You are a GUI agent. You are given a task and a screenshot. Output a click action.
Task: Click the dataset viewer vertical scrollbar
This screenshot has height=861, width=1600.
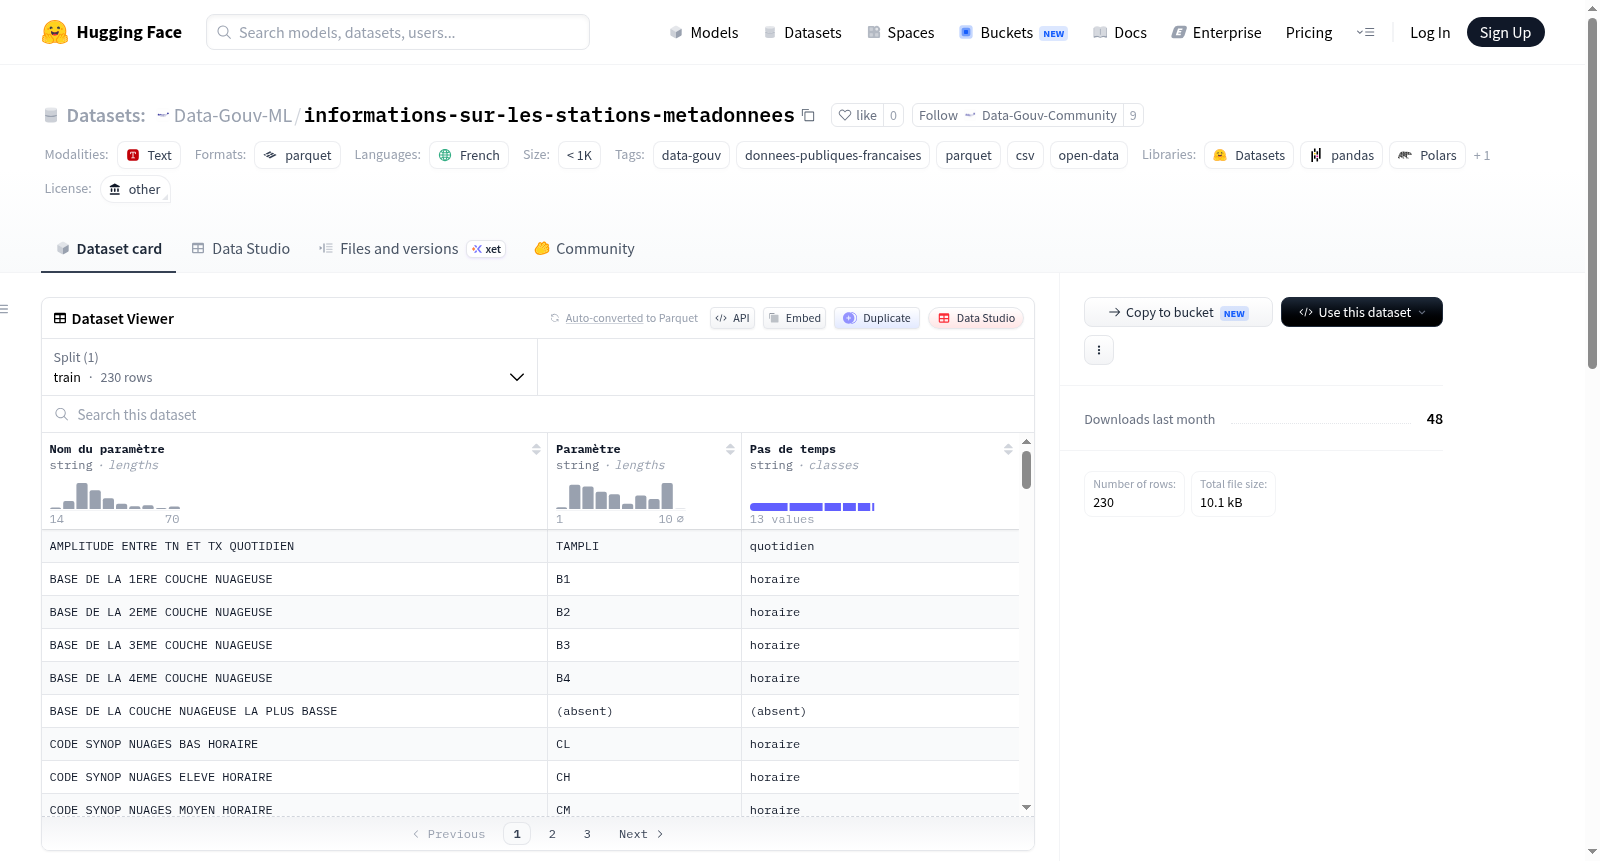[1026, 471]
